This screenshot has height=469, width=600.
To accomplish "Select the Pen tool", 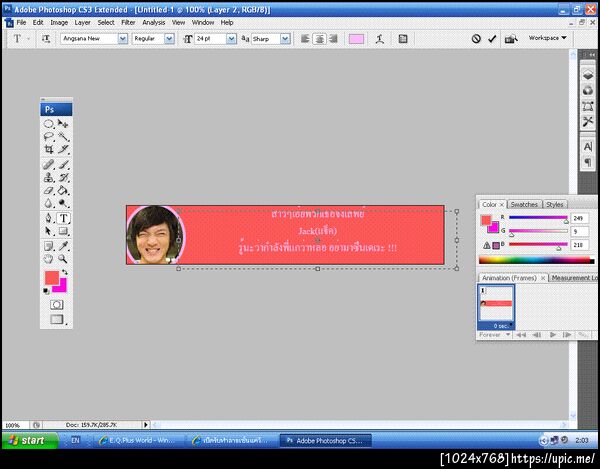I will [x=49, y=218].
